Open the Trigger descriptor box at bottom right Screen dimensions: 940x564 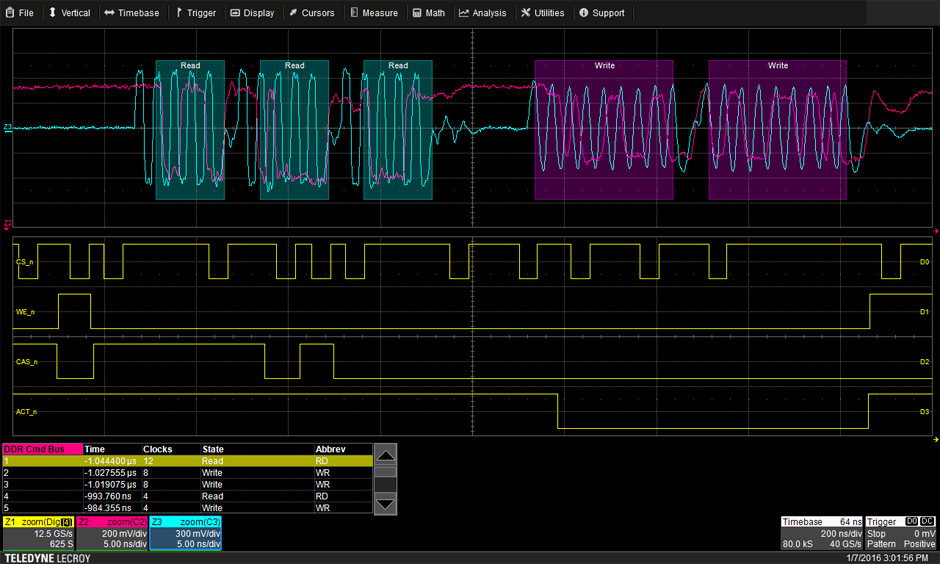[901, 534]
